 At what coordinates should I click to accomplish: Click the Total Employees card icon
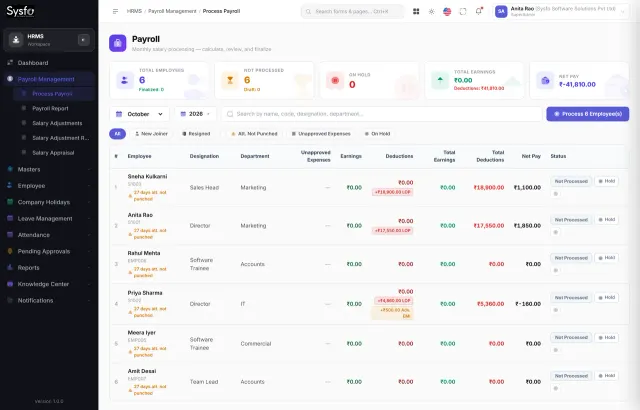[125, 80]
